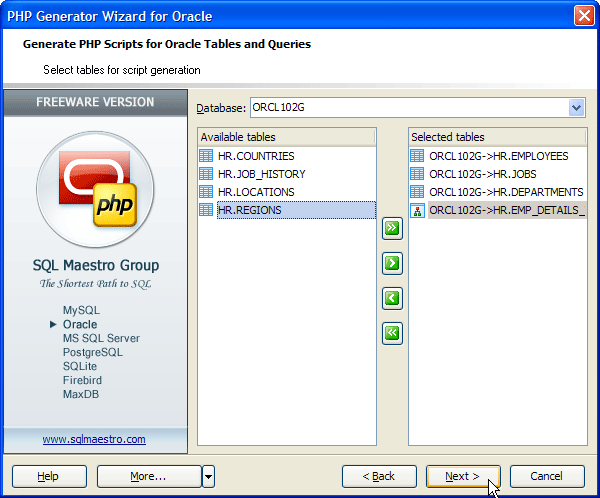600x498 pixels.
Task: Click MaxDB in the product list
Action: tap(81, 394)
